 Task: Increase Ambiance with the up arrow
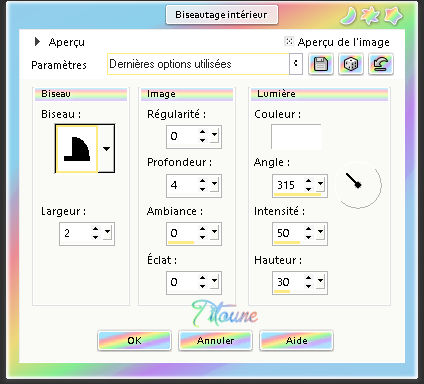(x=202, y=229)
